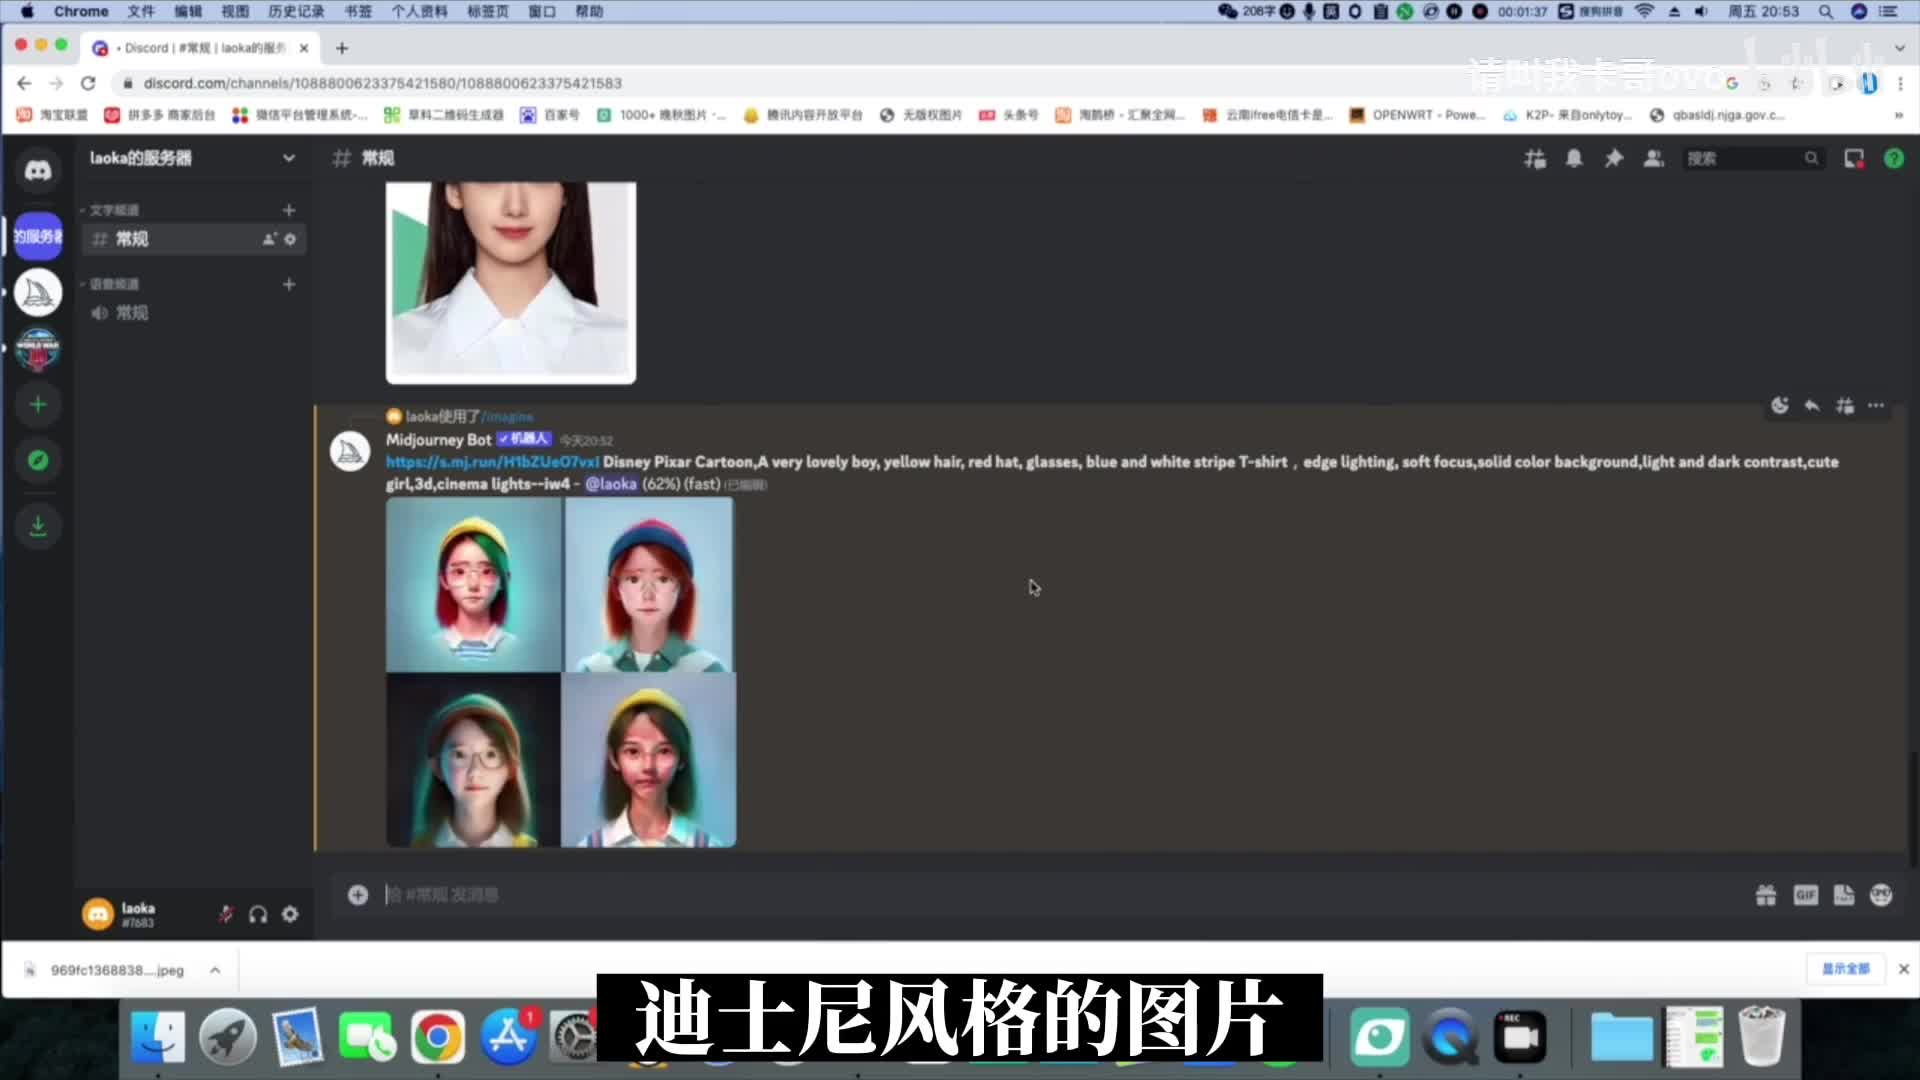Select the 常规 text channel
Image resolution: width=1920 pixels, height=1080 pixels.
(132, 239)
